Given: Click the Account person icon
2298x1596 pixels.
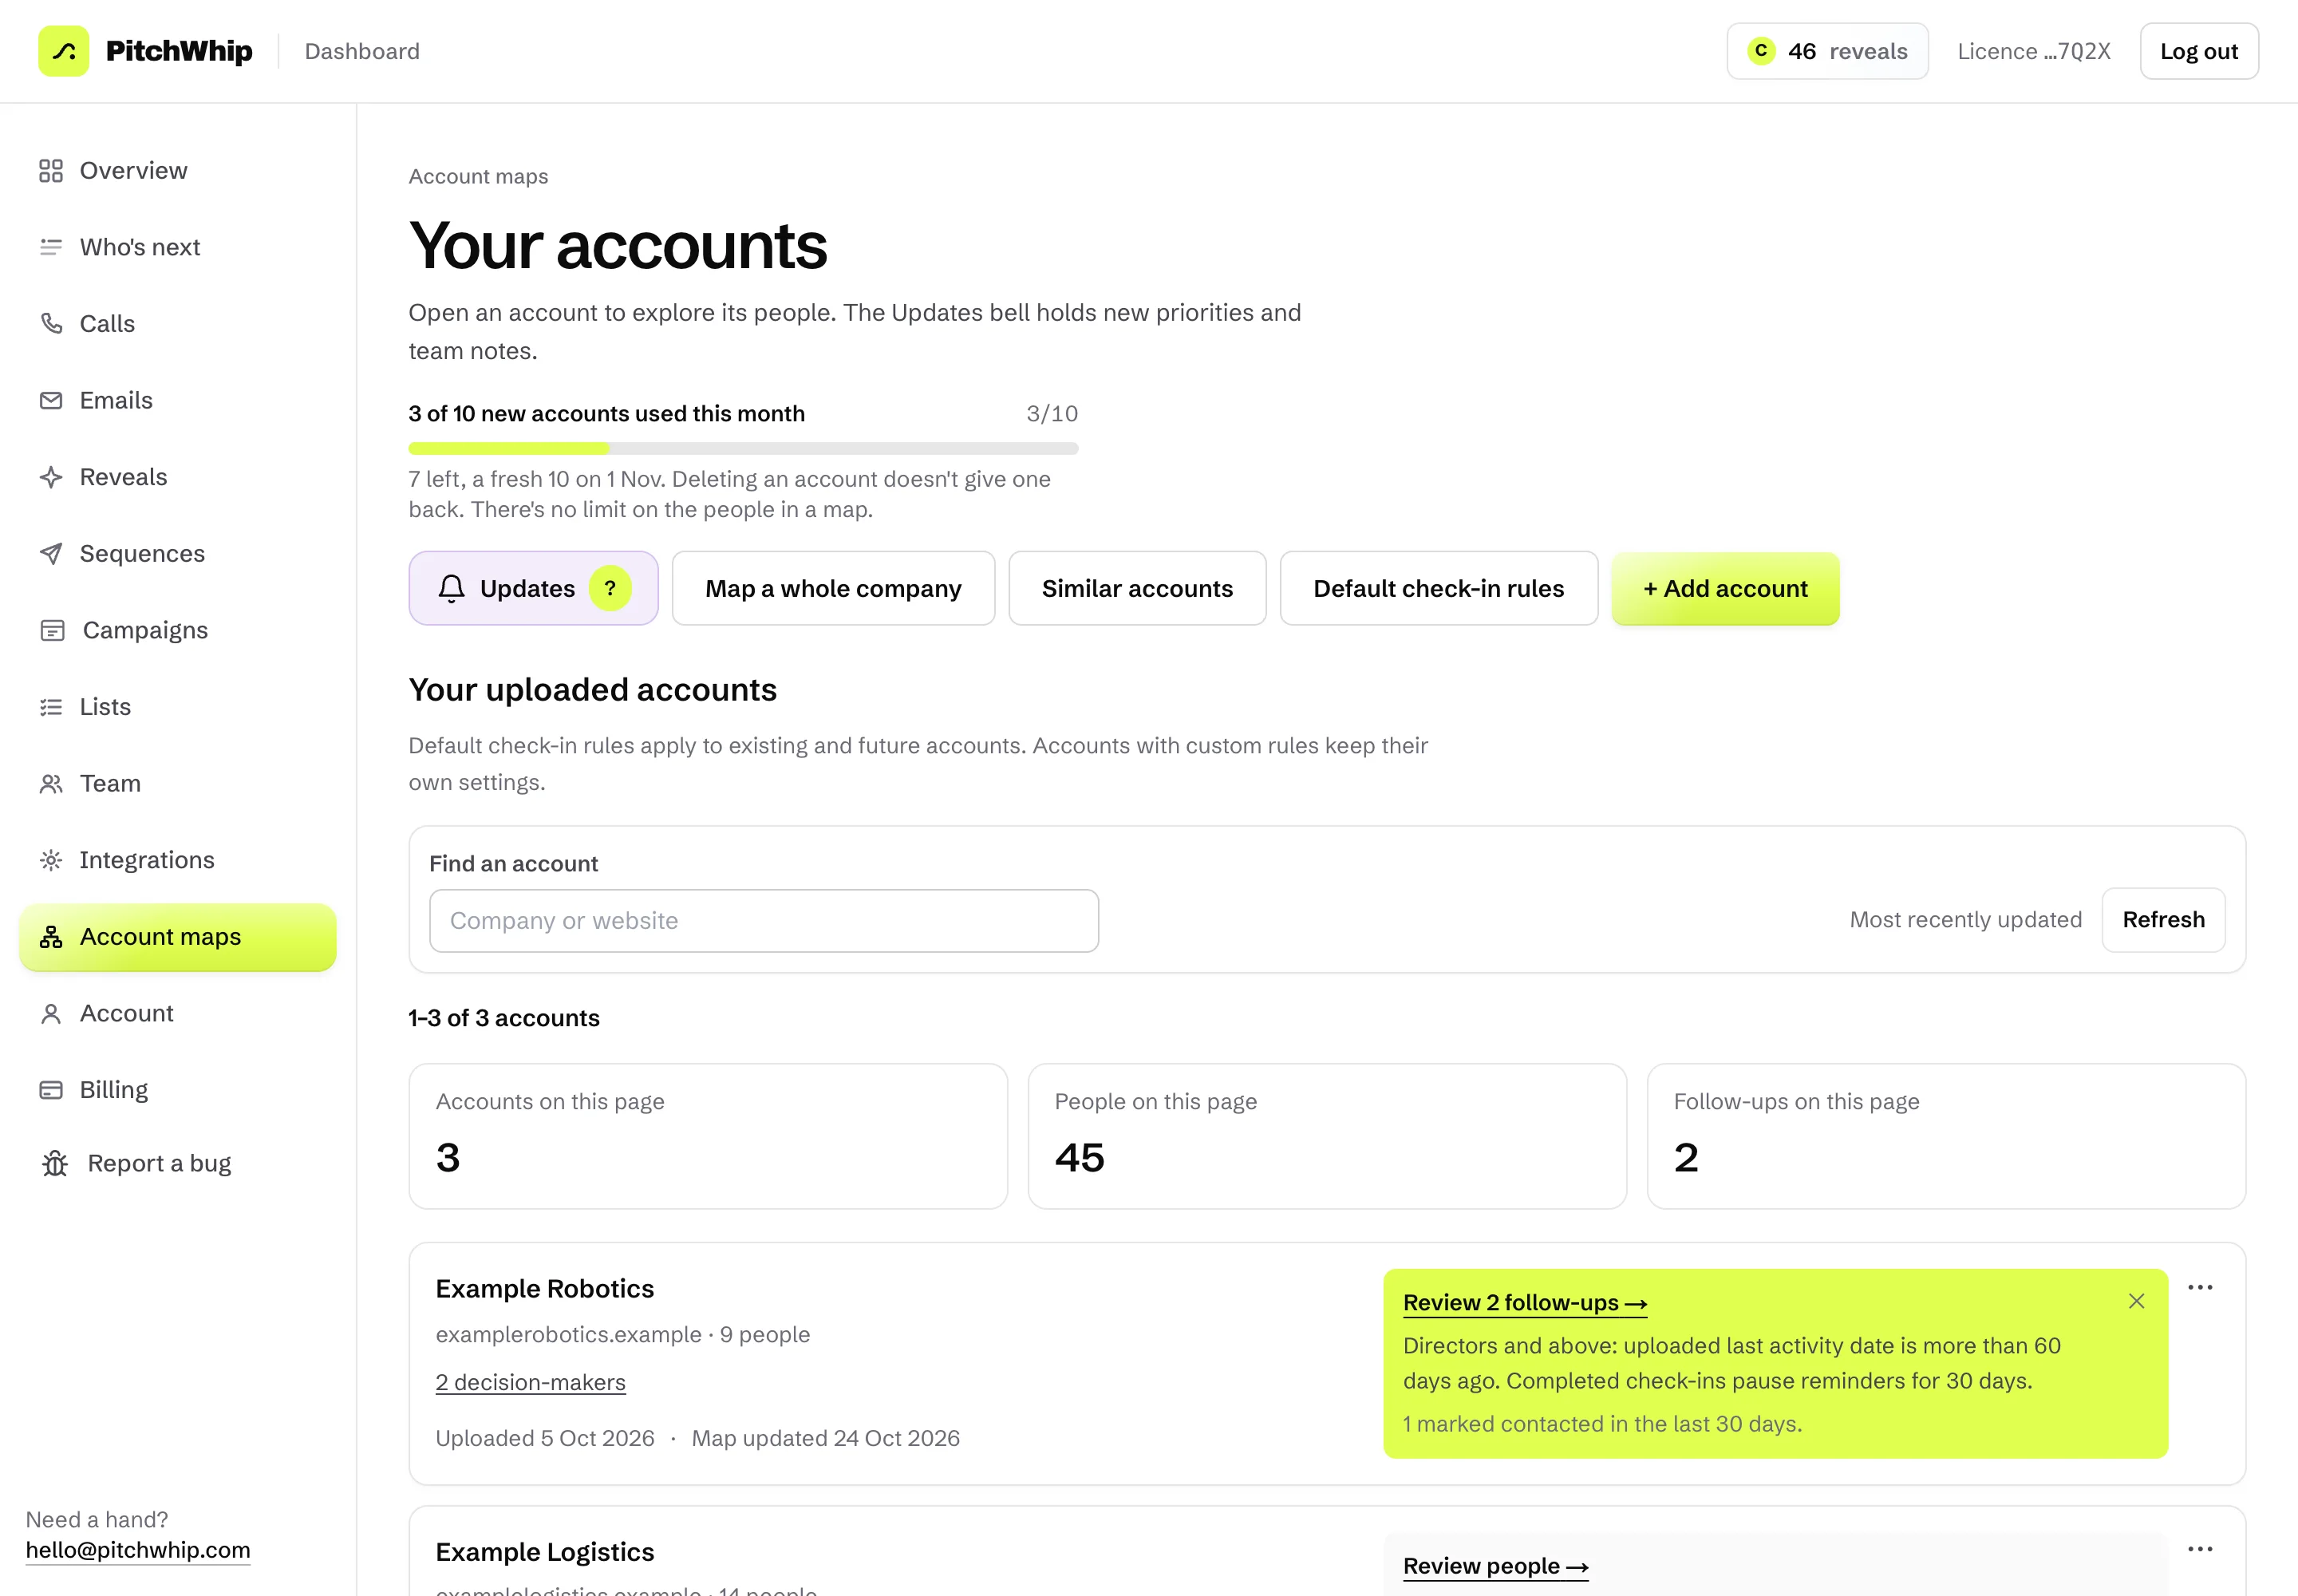Looking at the screenshot, I should pyautogui.click(x=51, y=1013).
